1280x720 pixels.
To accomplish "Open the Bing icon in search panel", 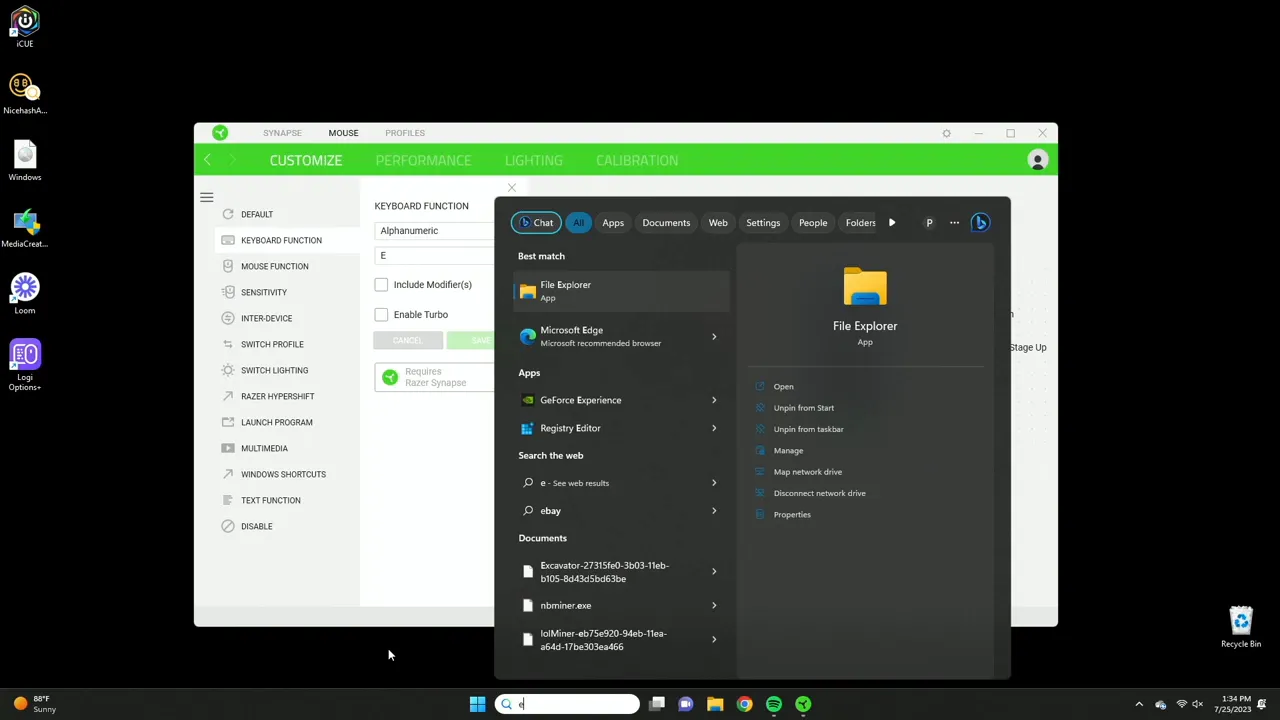I will 980,223.
